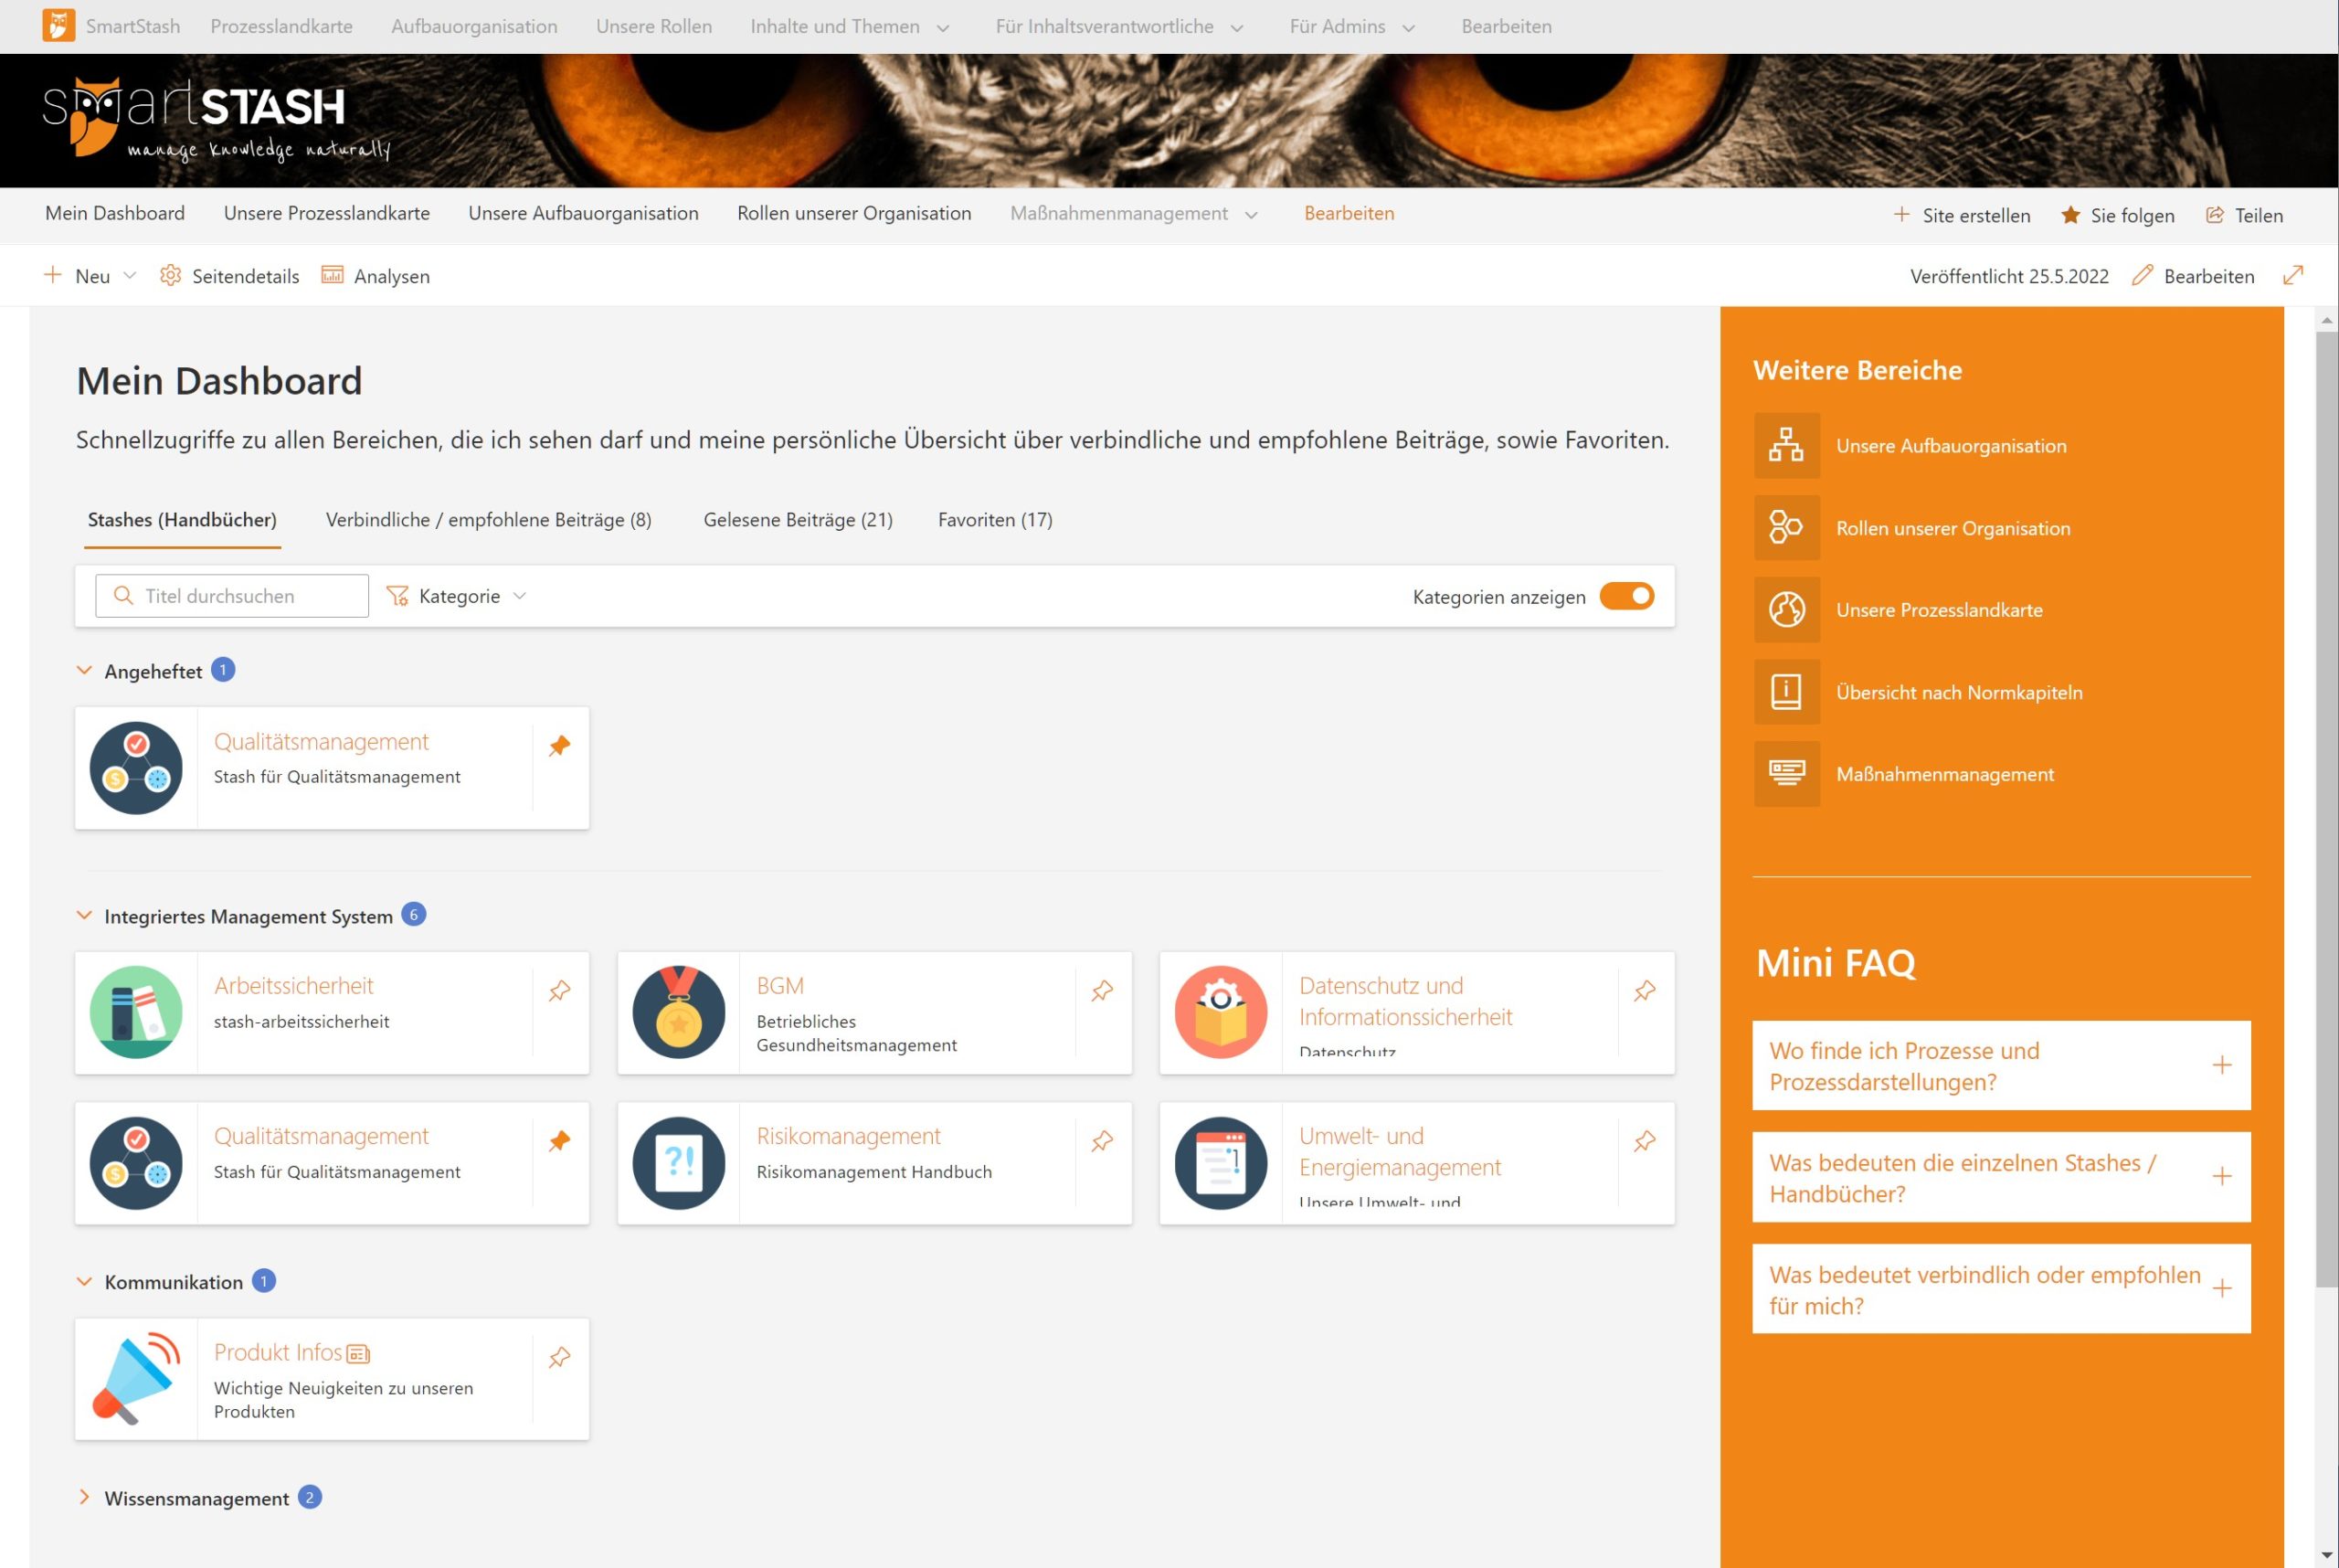The image size is (2339, 1568).
Task: Click the Seitendetails gear icon
Action: 170,275
